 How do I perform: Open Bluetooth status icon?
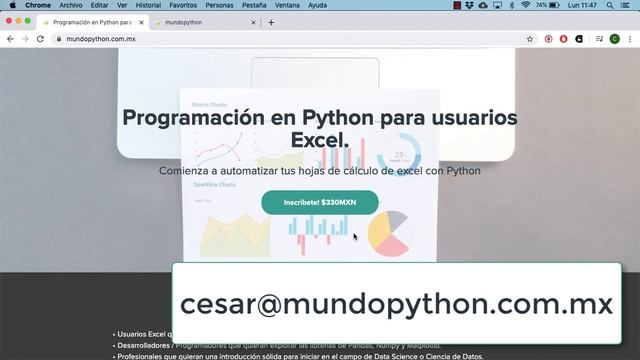coord(512,5)
